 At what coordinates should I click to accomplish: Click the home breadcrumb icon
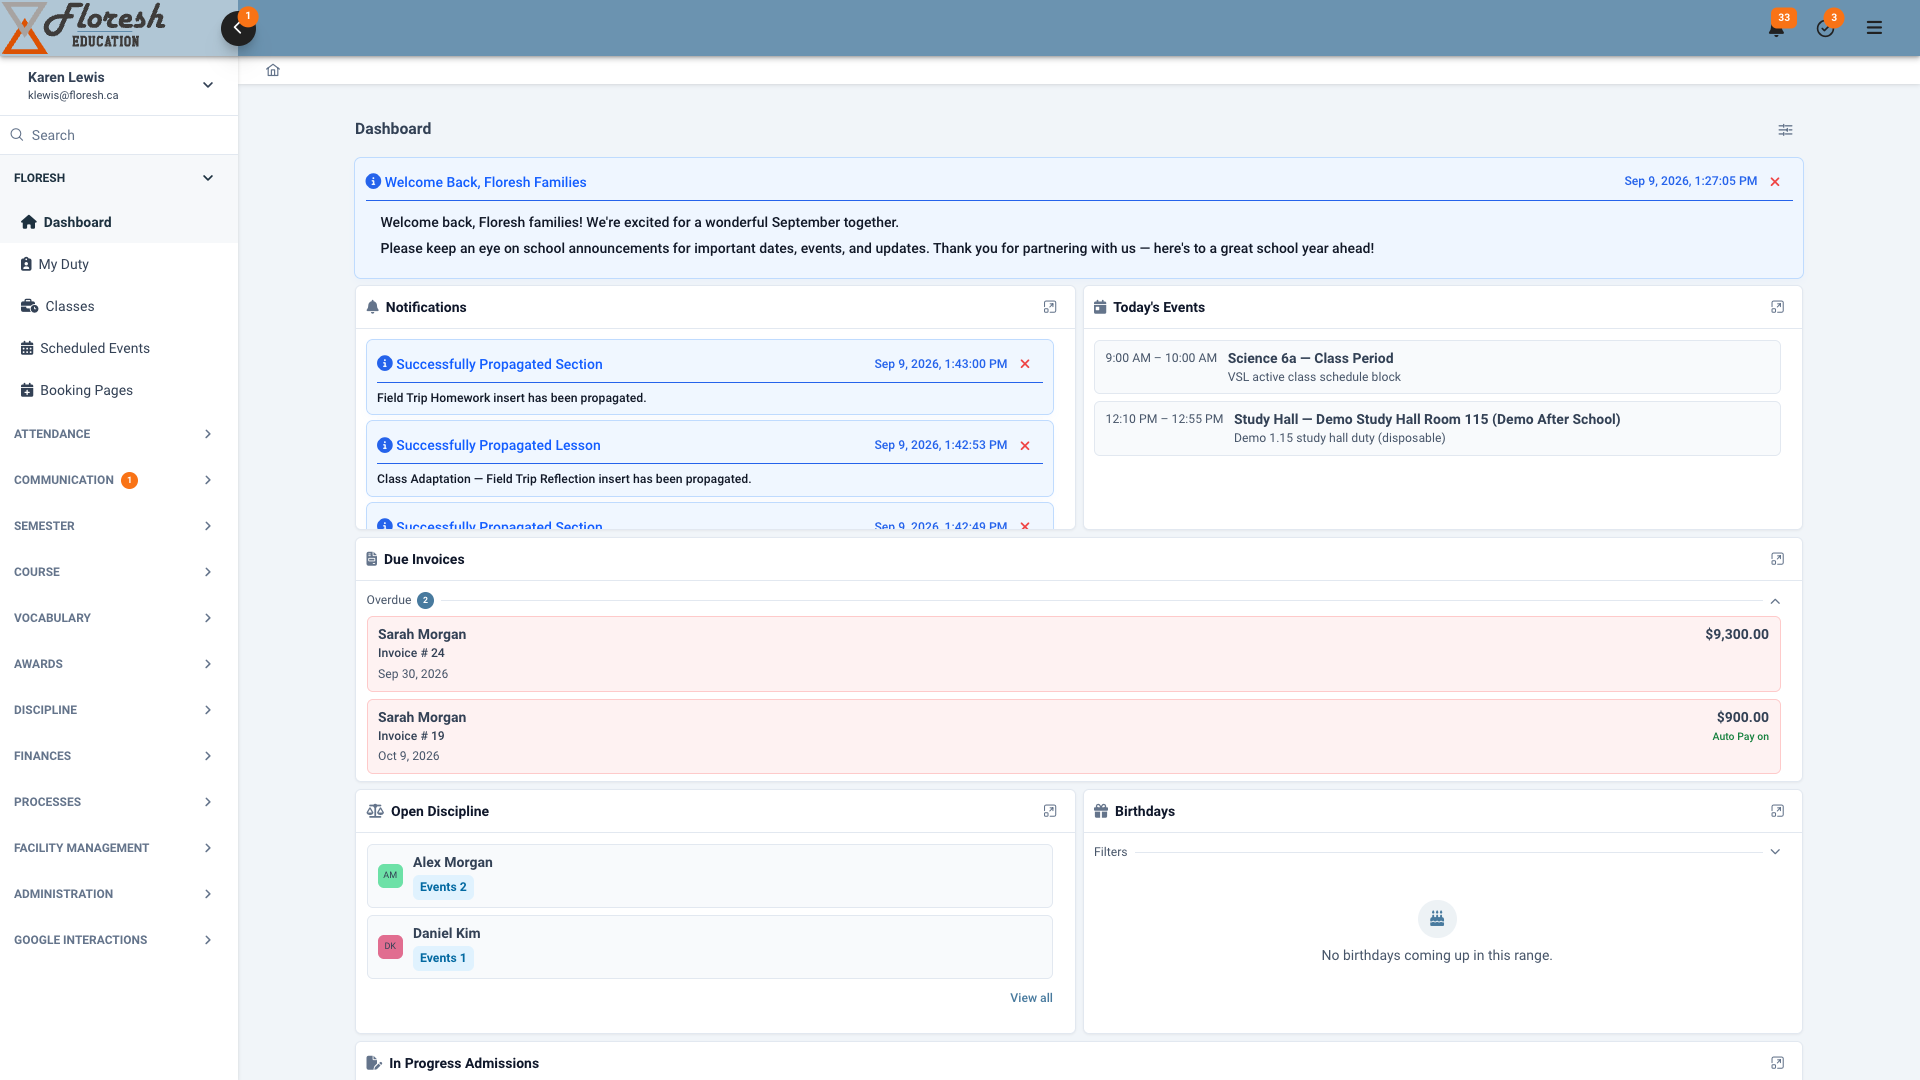[273, 70]
